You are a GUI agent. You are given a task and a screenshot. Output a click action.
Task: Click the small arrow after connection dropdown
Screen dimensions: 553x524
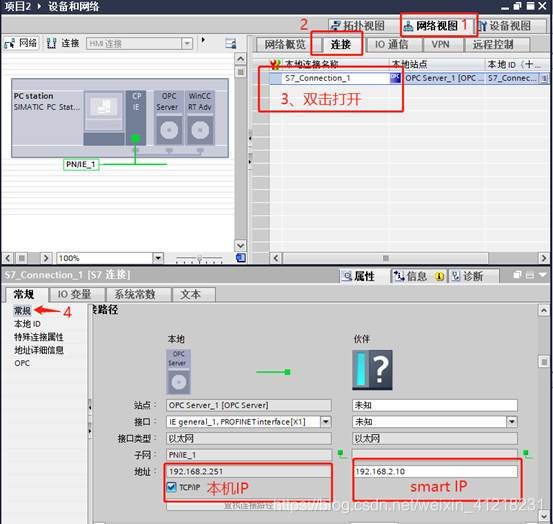click(203, 40)
